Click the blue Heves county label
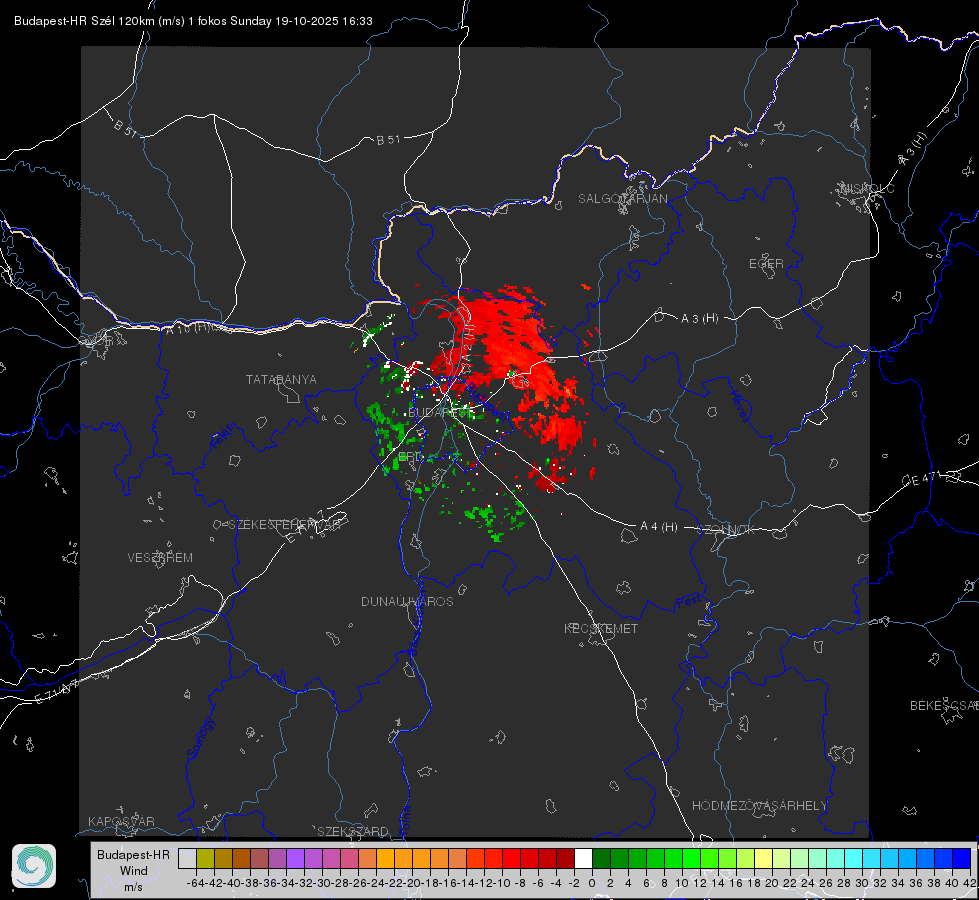 click(740, 405)
